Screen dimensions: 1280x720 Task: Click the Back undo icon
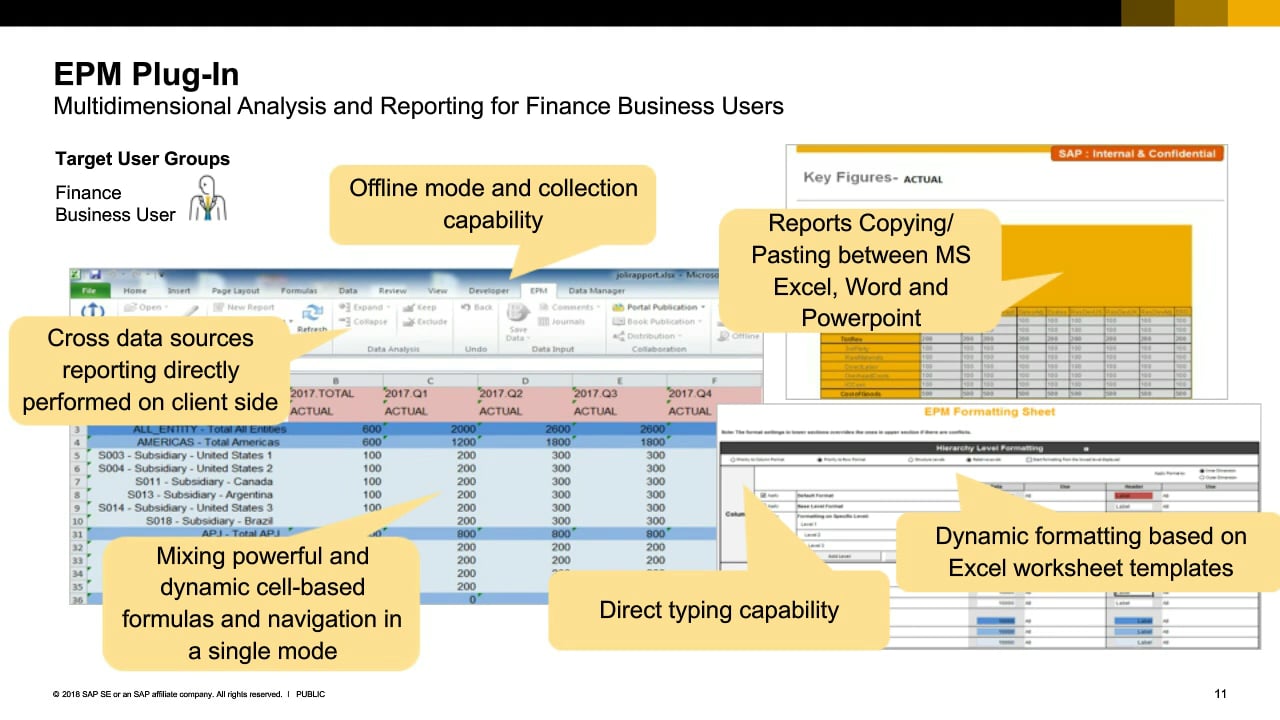(x=467, y=308)
